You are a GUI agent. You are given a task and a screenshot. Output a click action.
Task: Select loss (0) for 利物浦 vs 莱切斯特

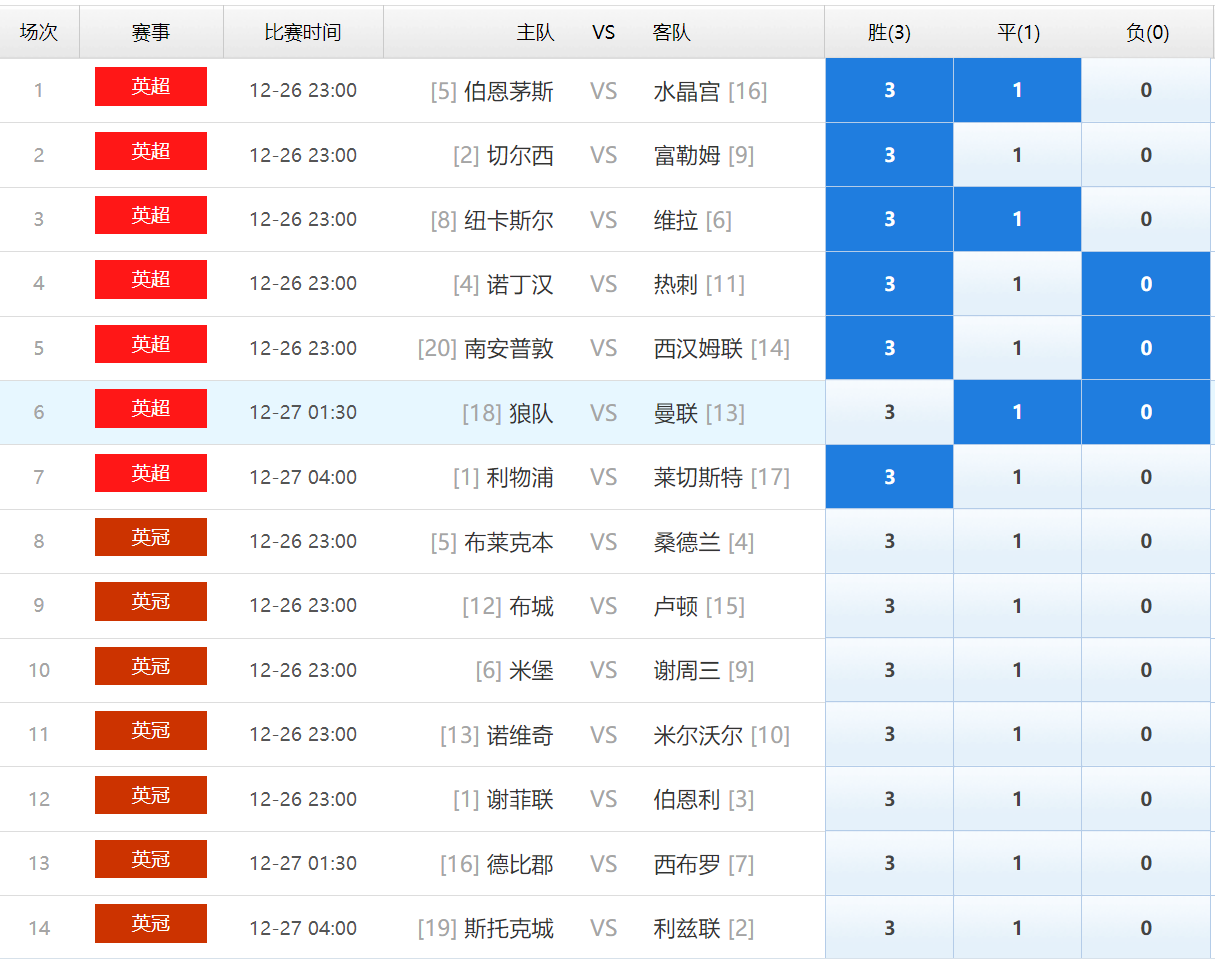[x=1146, y=477]
